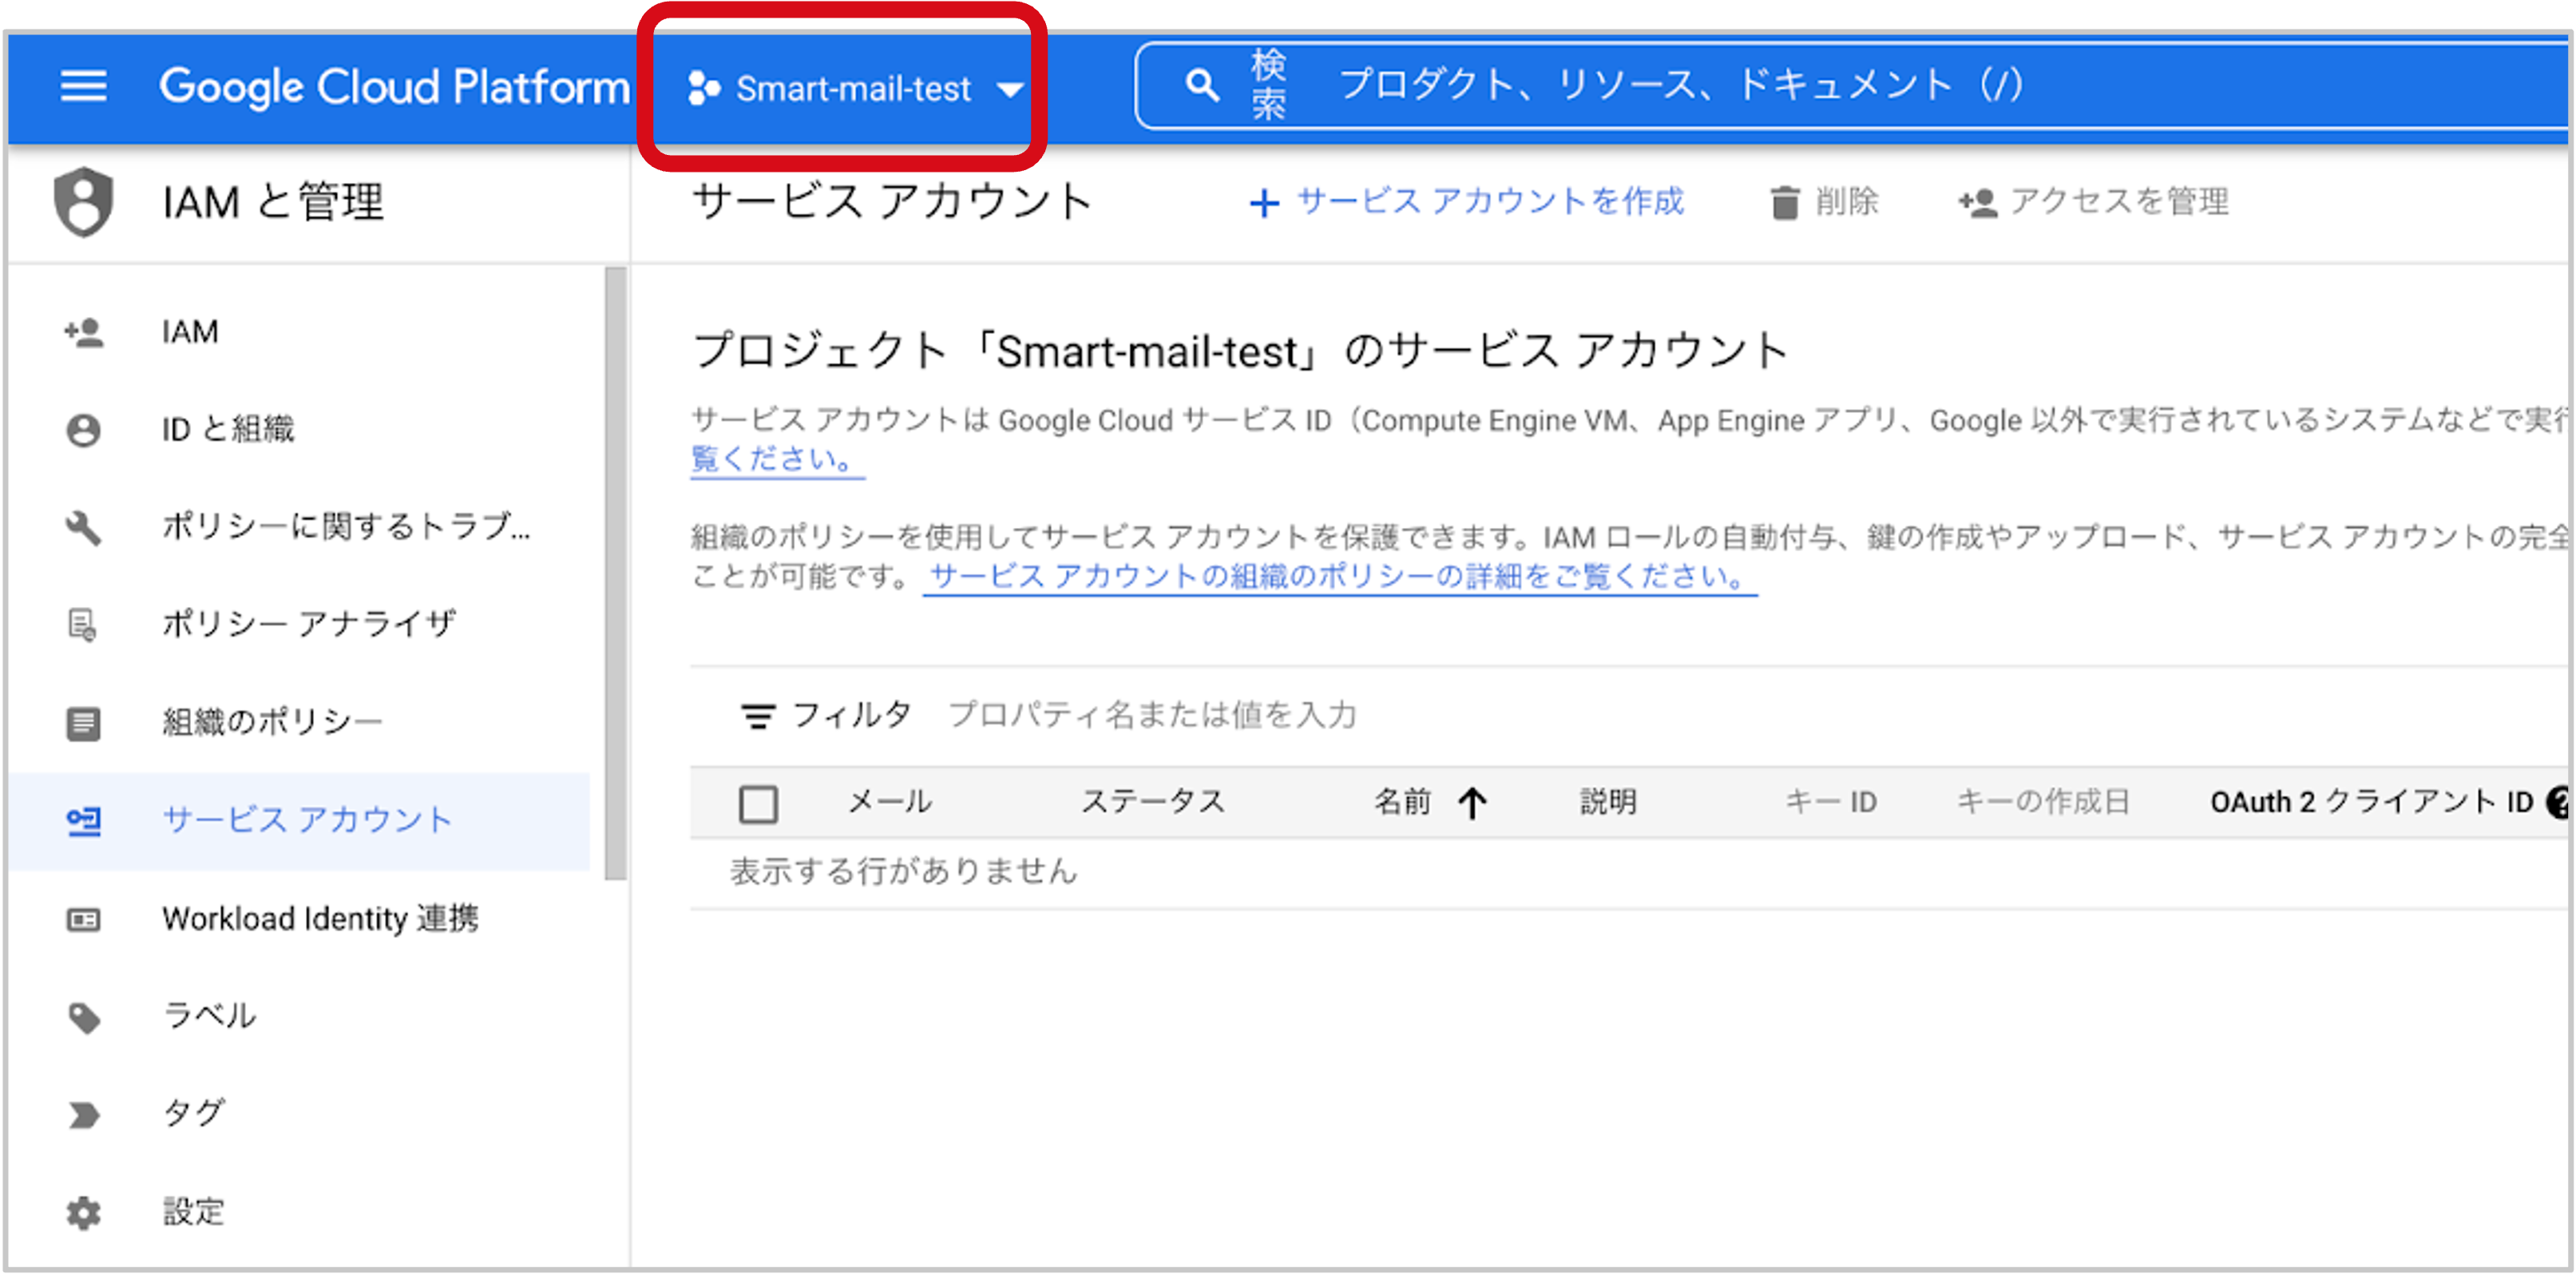Click the フィルタ filter icon
Image resolution: width=2576 pixels, height=1274 pixels.
pos(757,716)
